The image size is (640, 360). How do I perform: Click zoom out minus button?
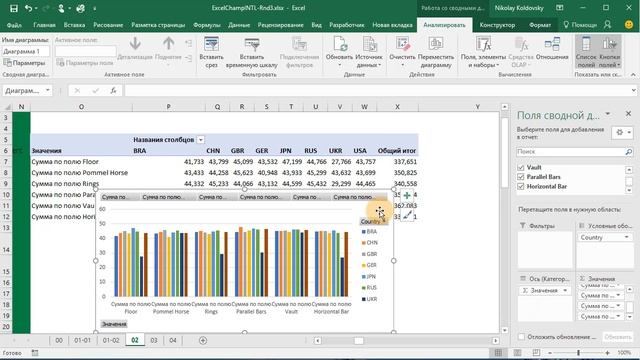(x=550, y=353)
